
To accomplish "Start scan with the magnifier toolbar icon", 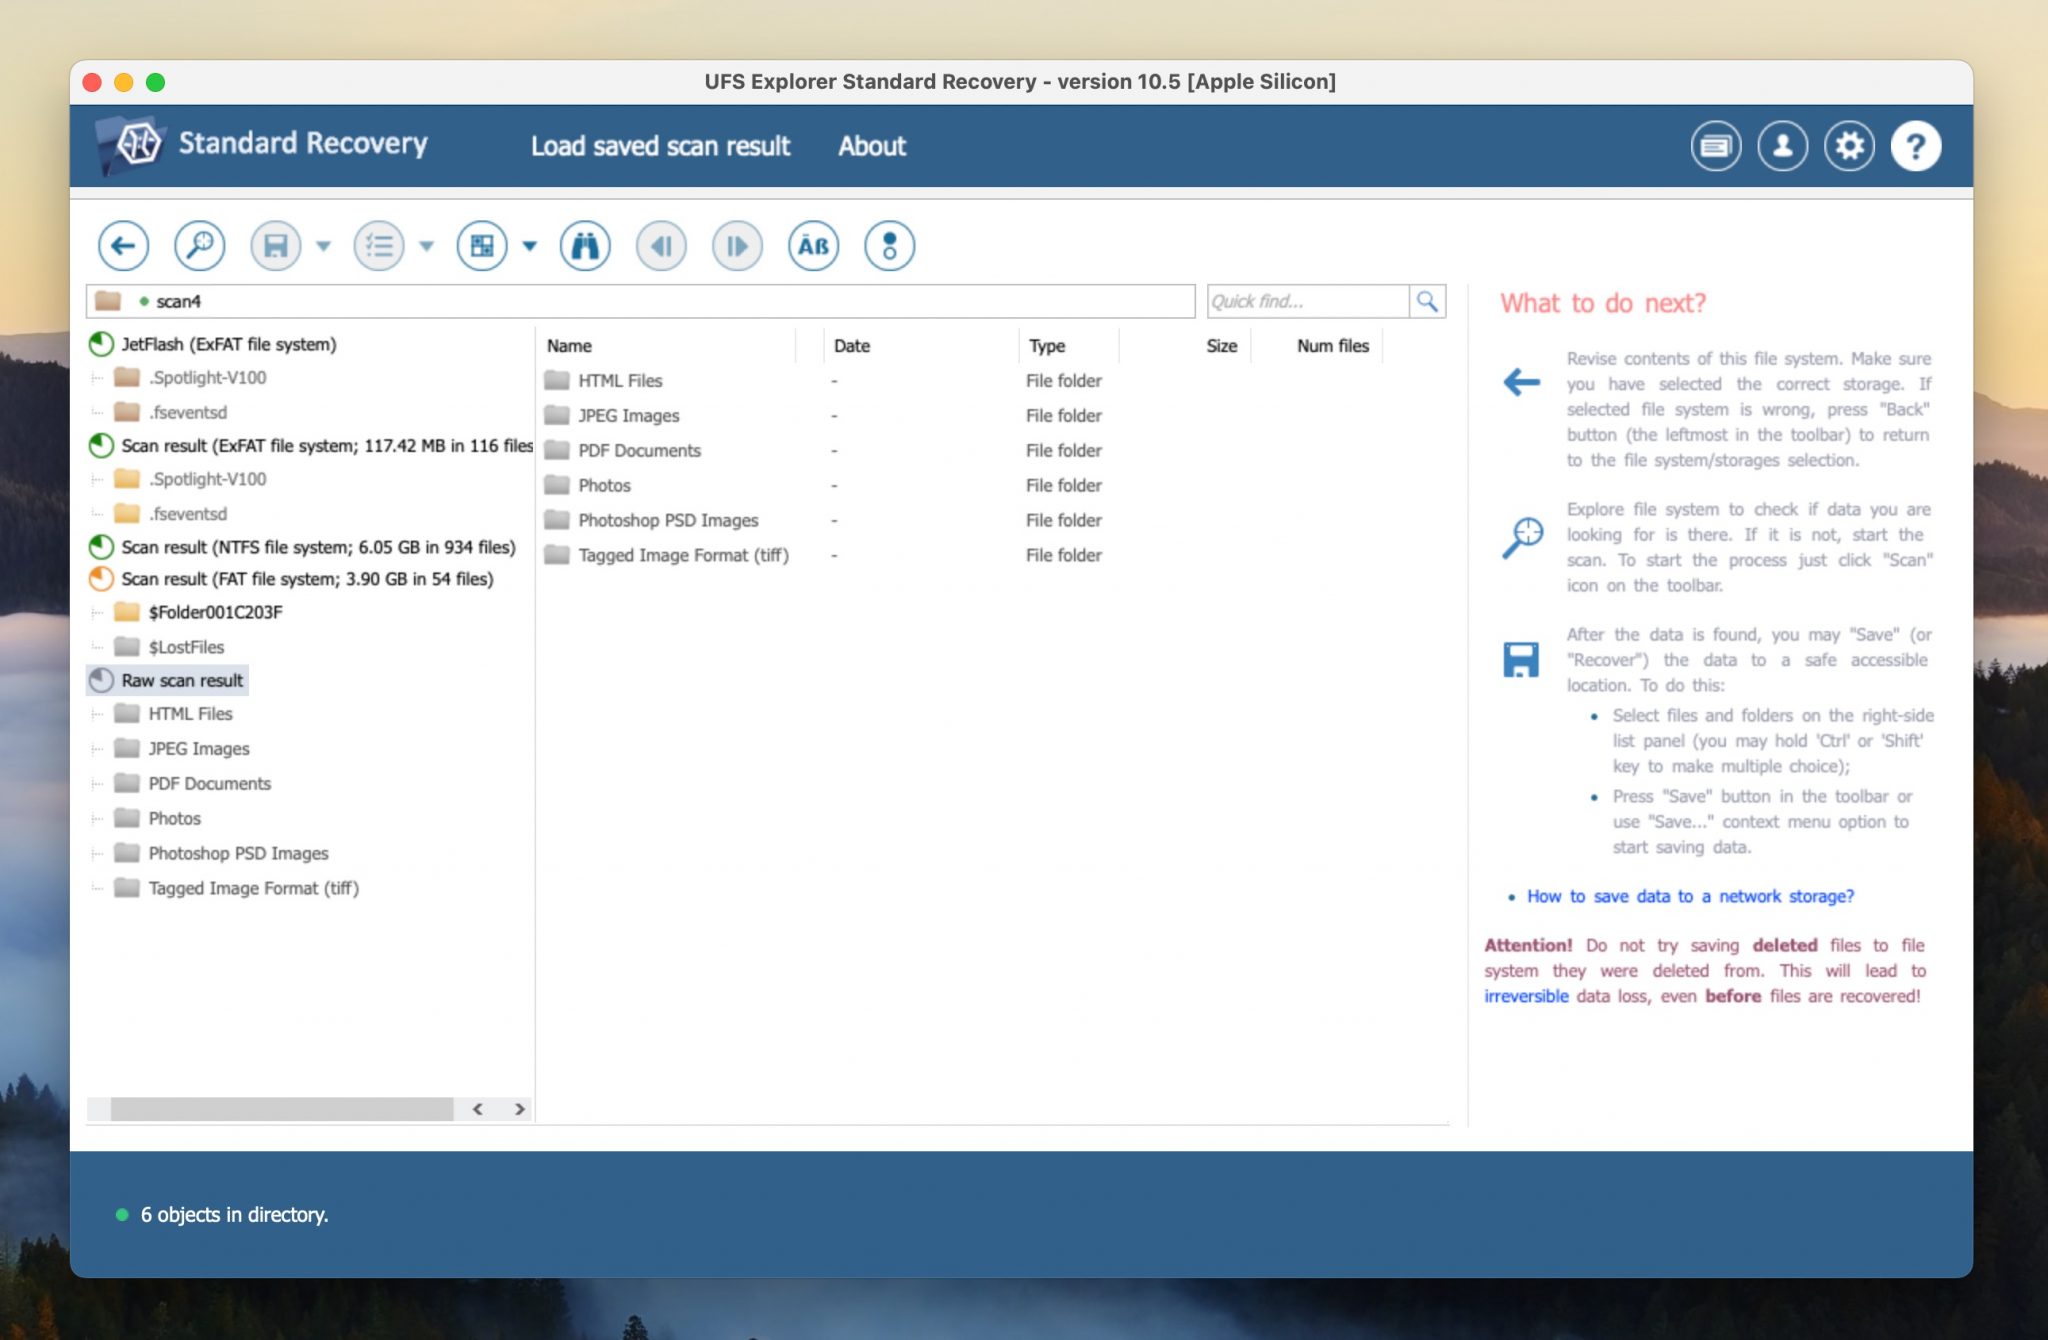I will (x=199, y=246).
